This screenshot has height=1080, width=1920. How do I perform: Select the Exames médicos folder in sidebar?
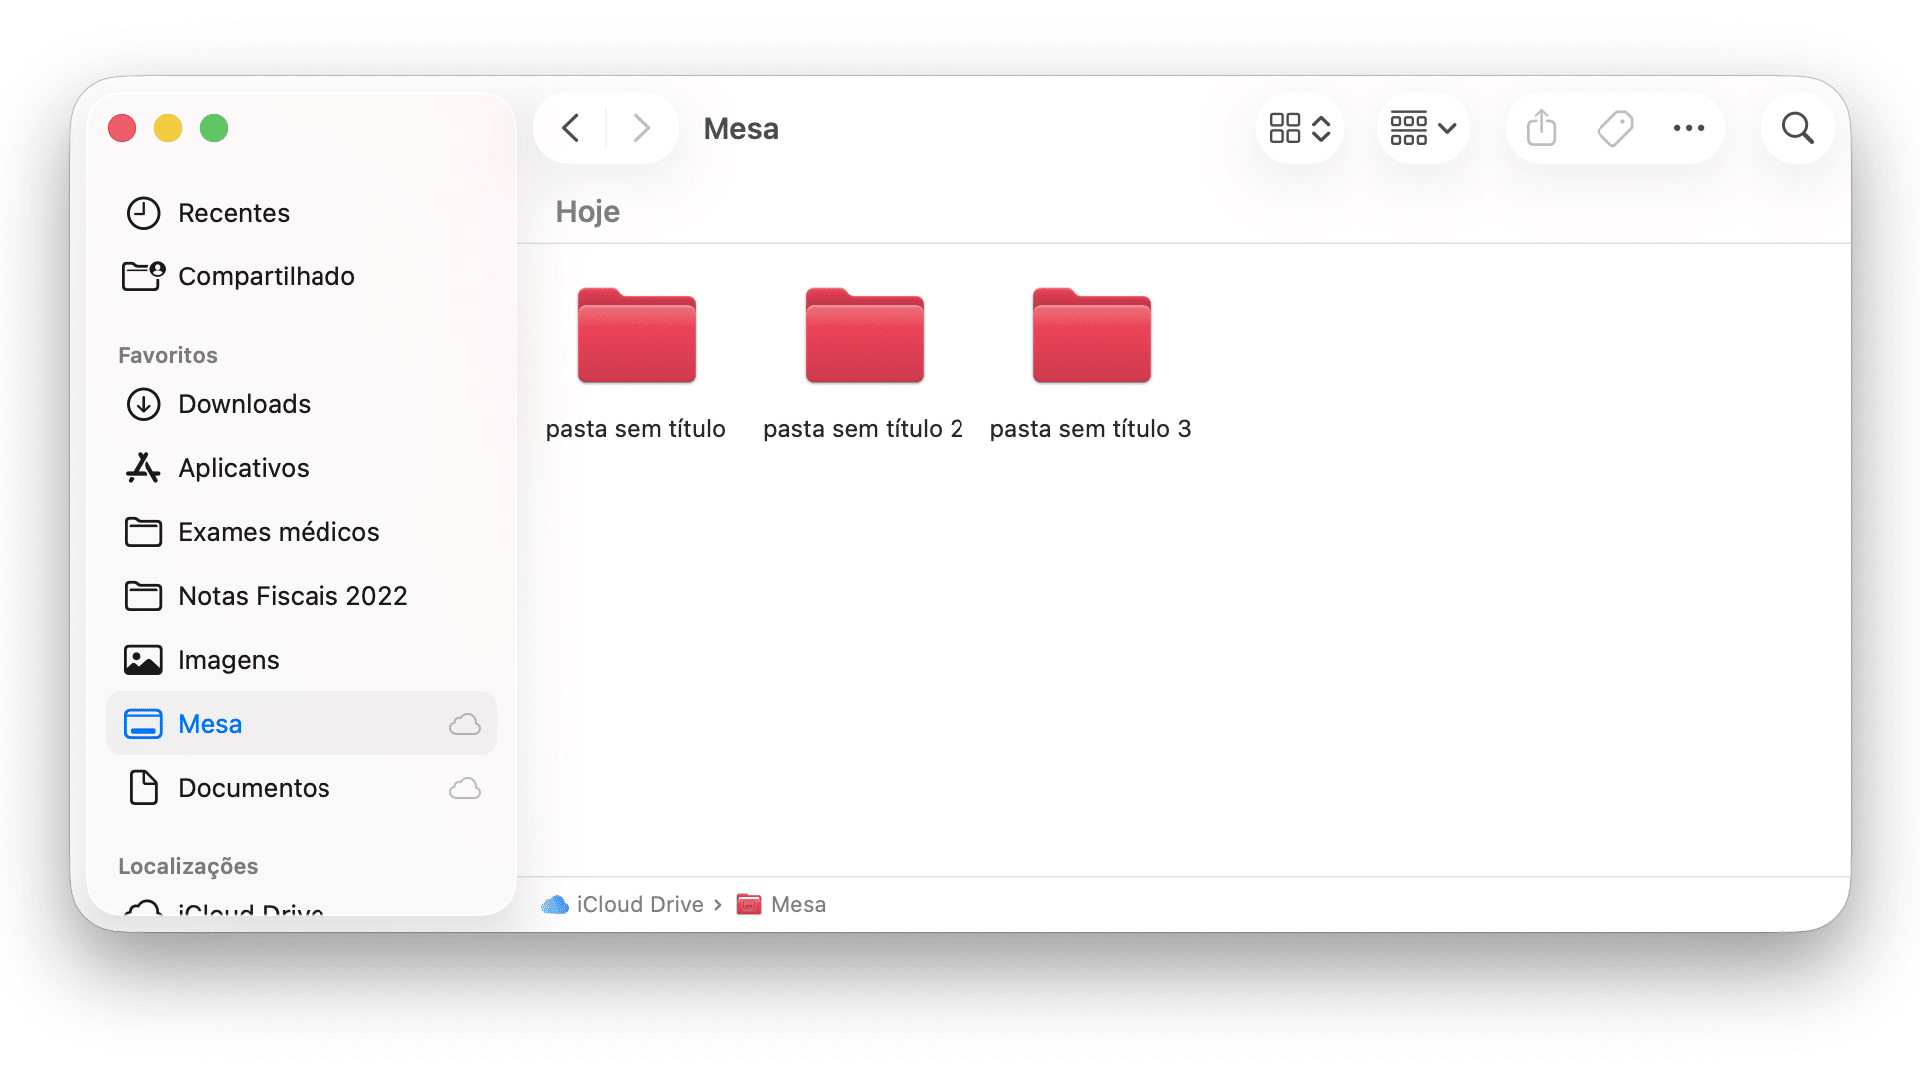tap(278, 532)
